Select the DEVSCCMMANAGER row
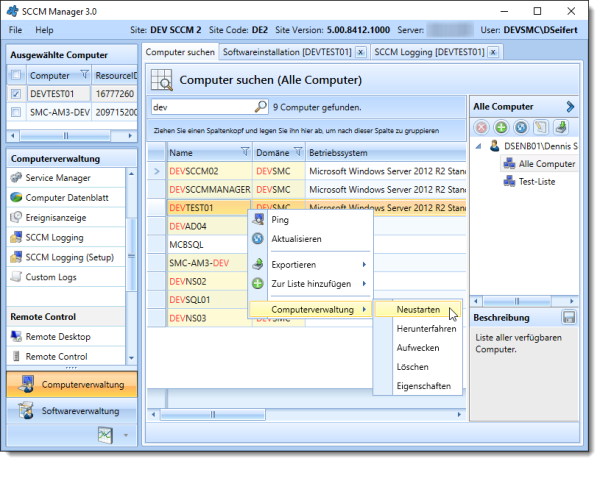This screenshot has height=481, width=600. coord(307,189)
